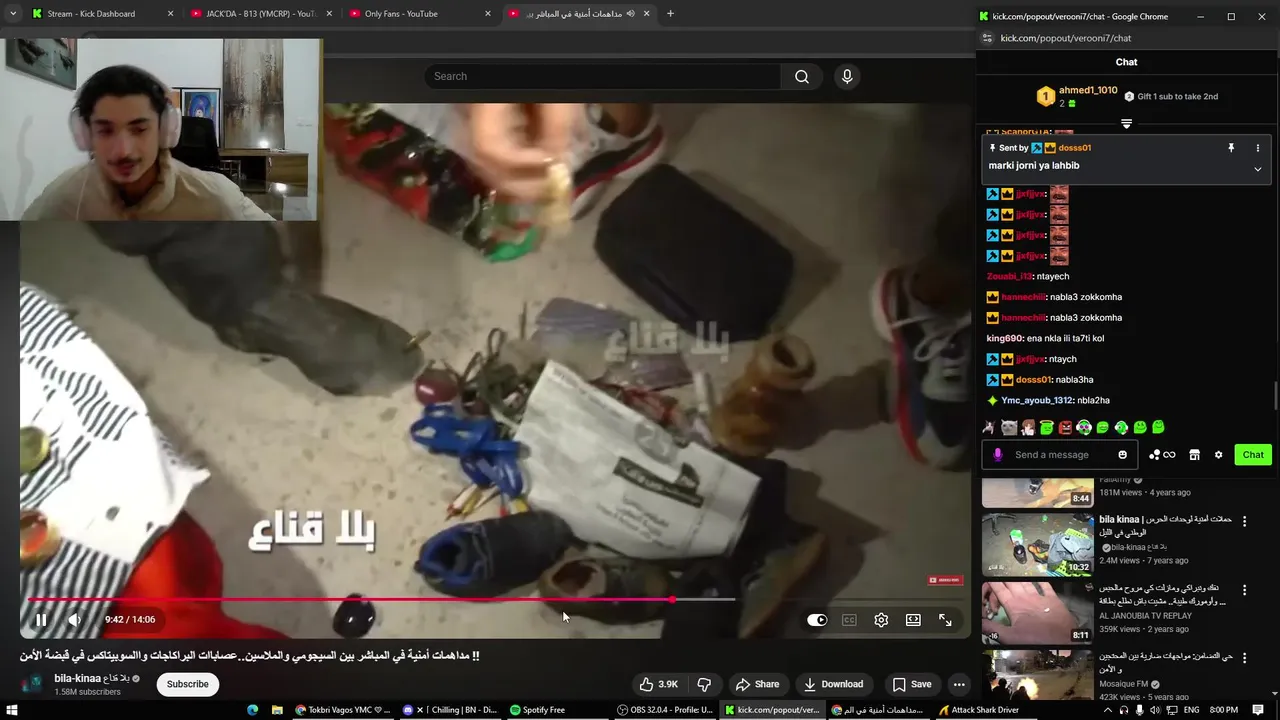Insert the anime girl emote

click(1028, 428)
